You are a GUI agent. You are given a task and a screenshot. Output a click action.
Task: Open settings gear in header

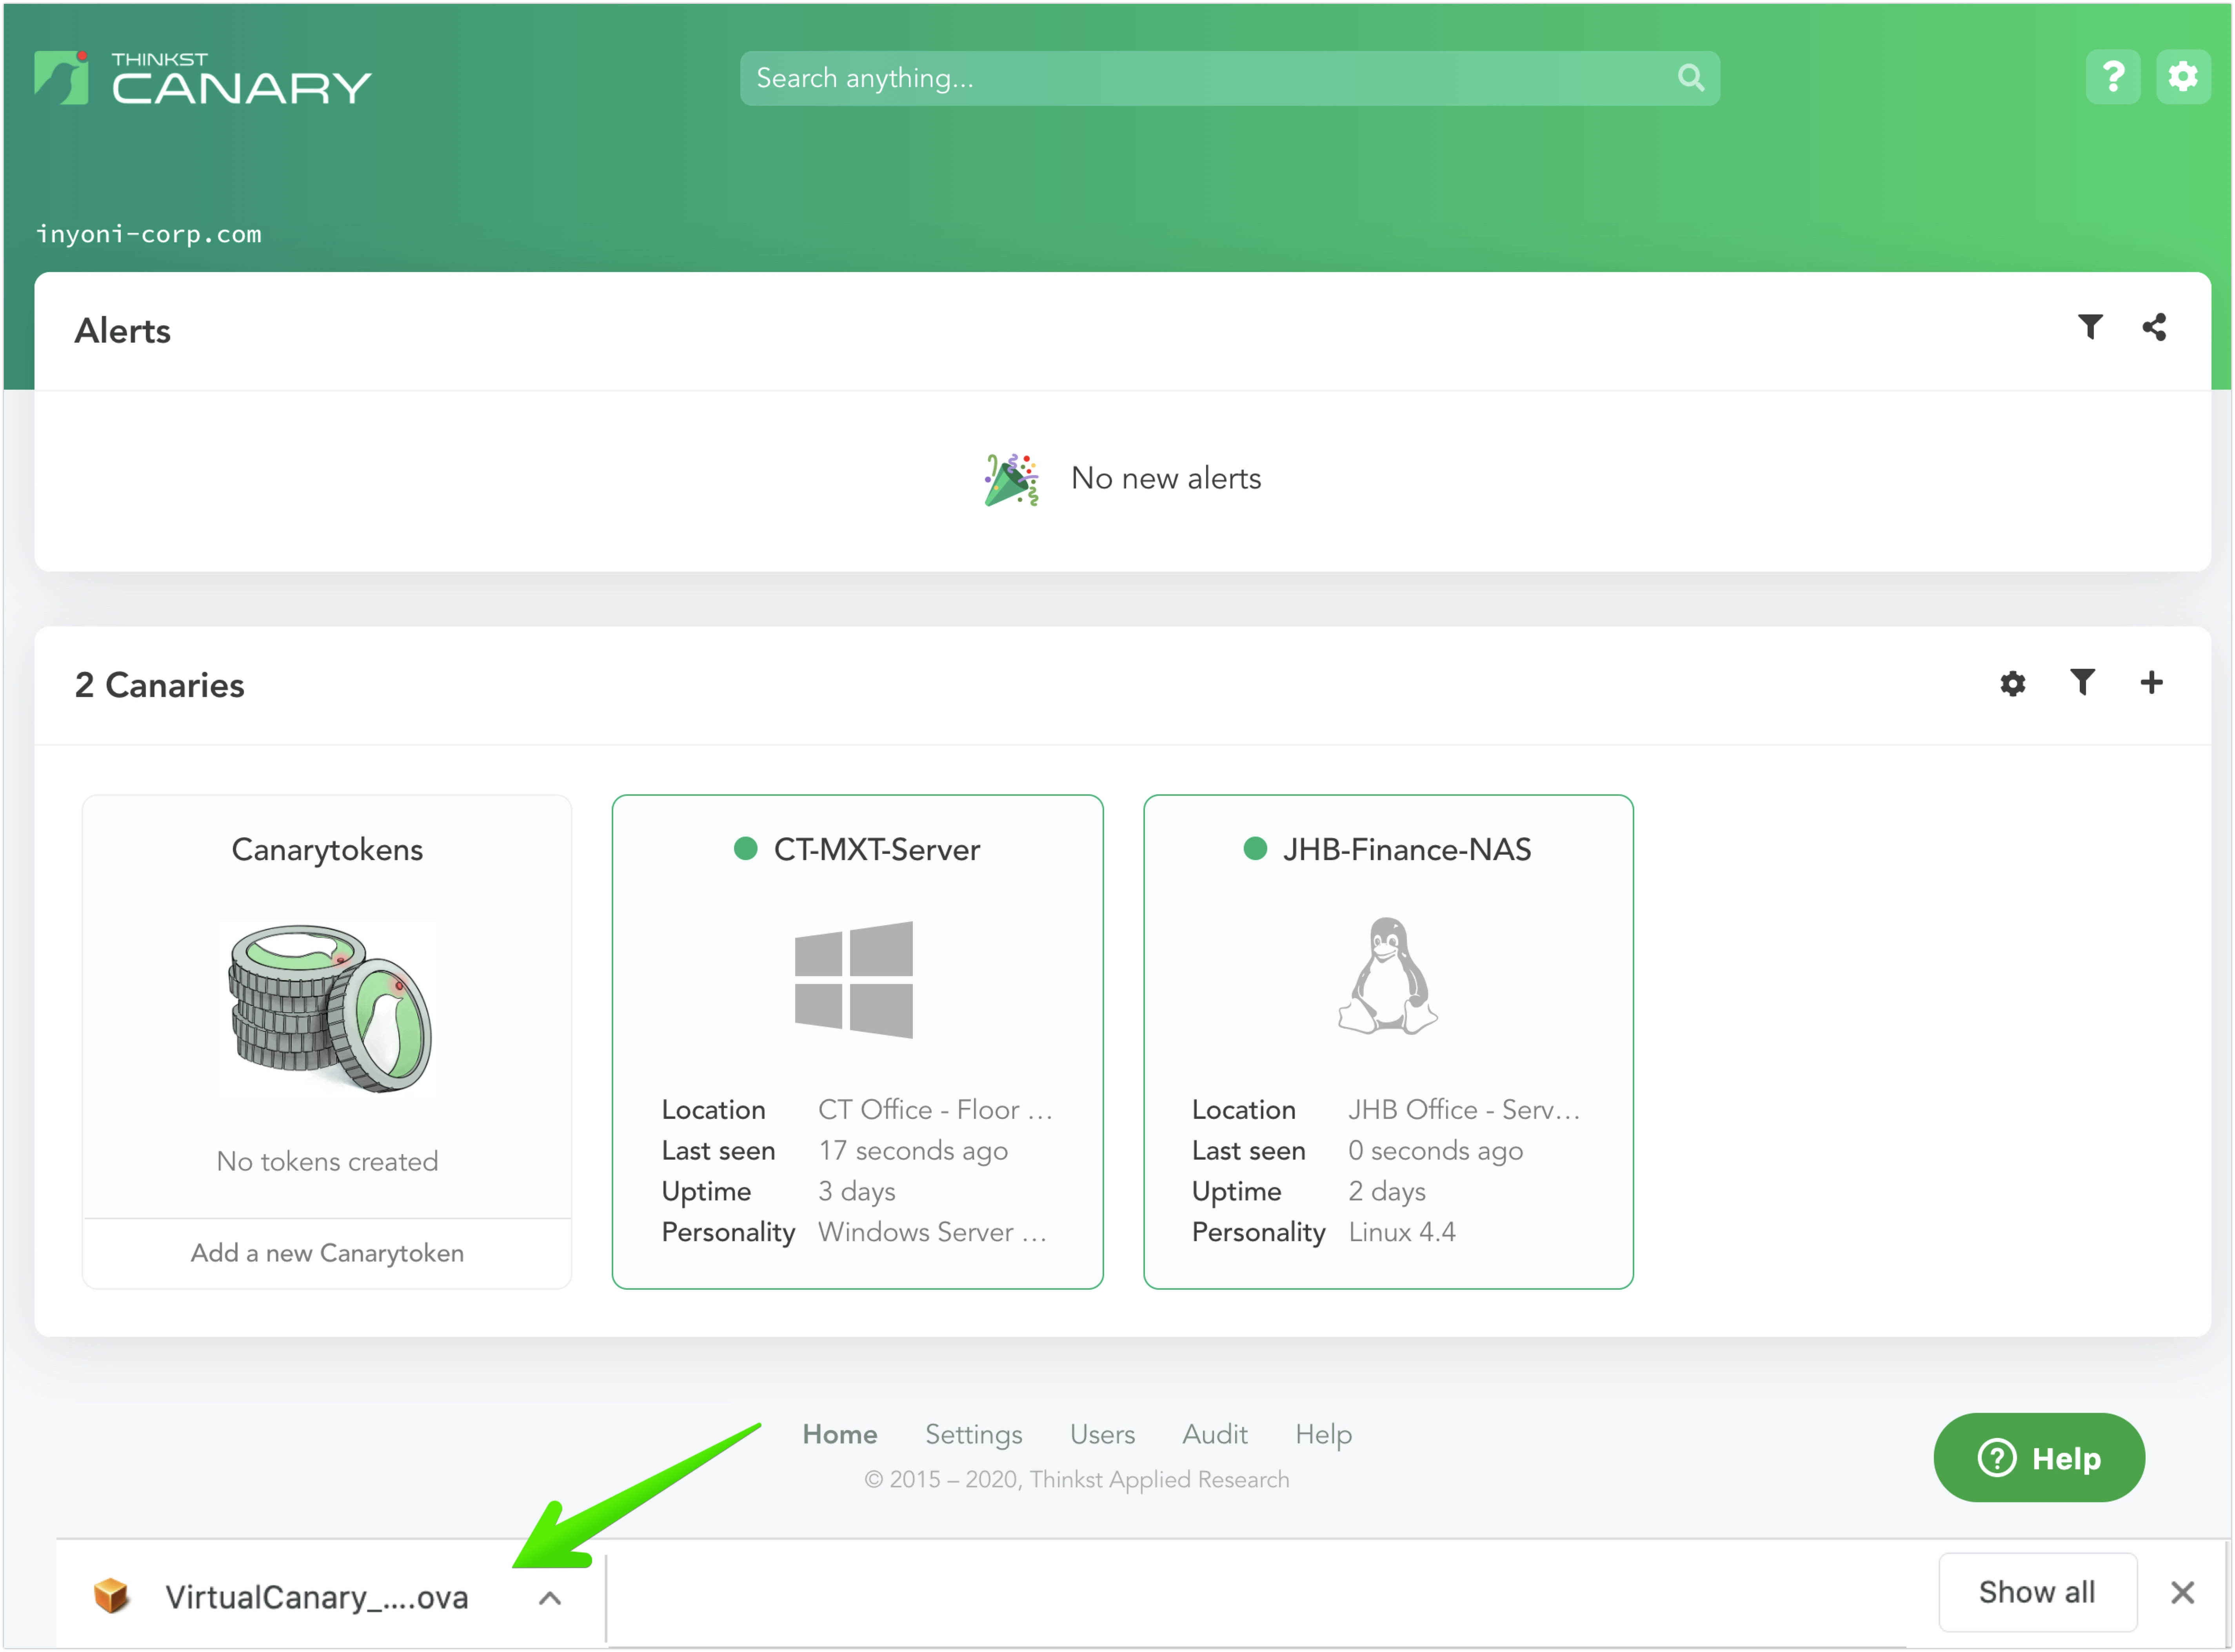coord(2182,77)
